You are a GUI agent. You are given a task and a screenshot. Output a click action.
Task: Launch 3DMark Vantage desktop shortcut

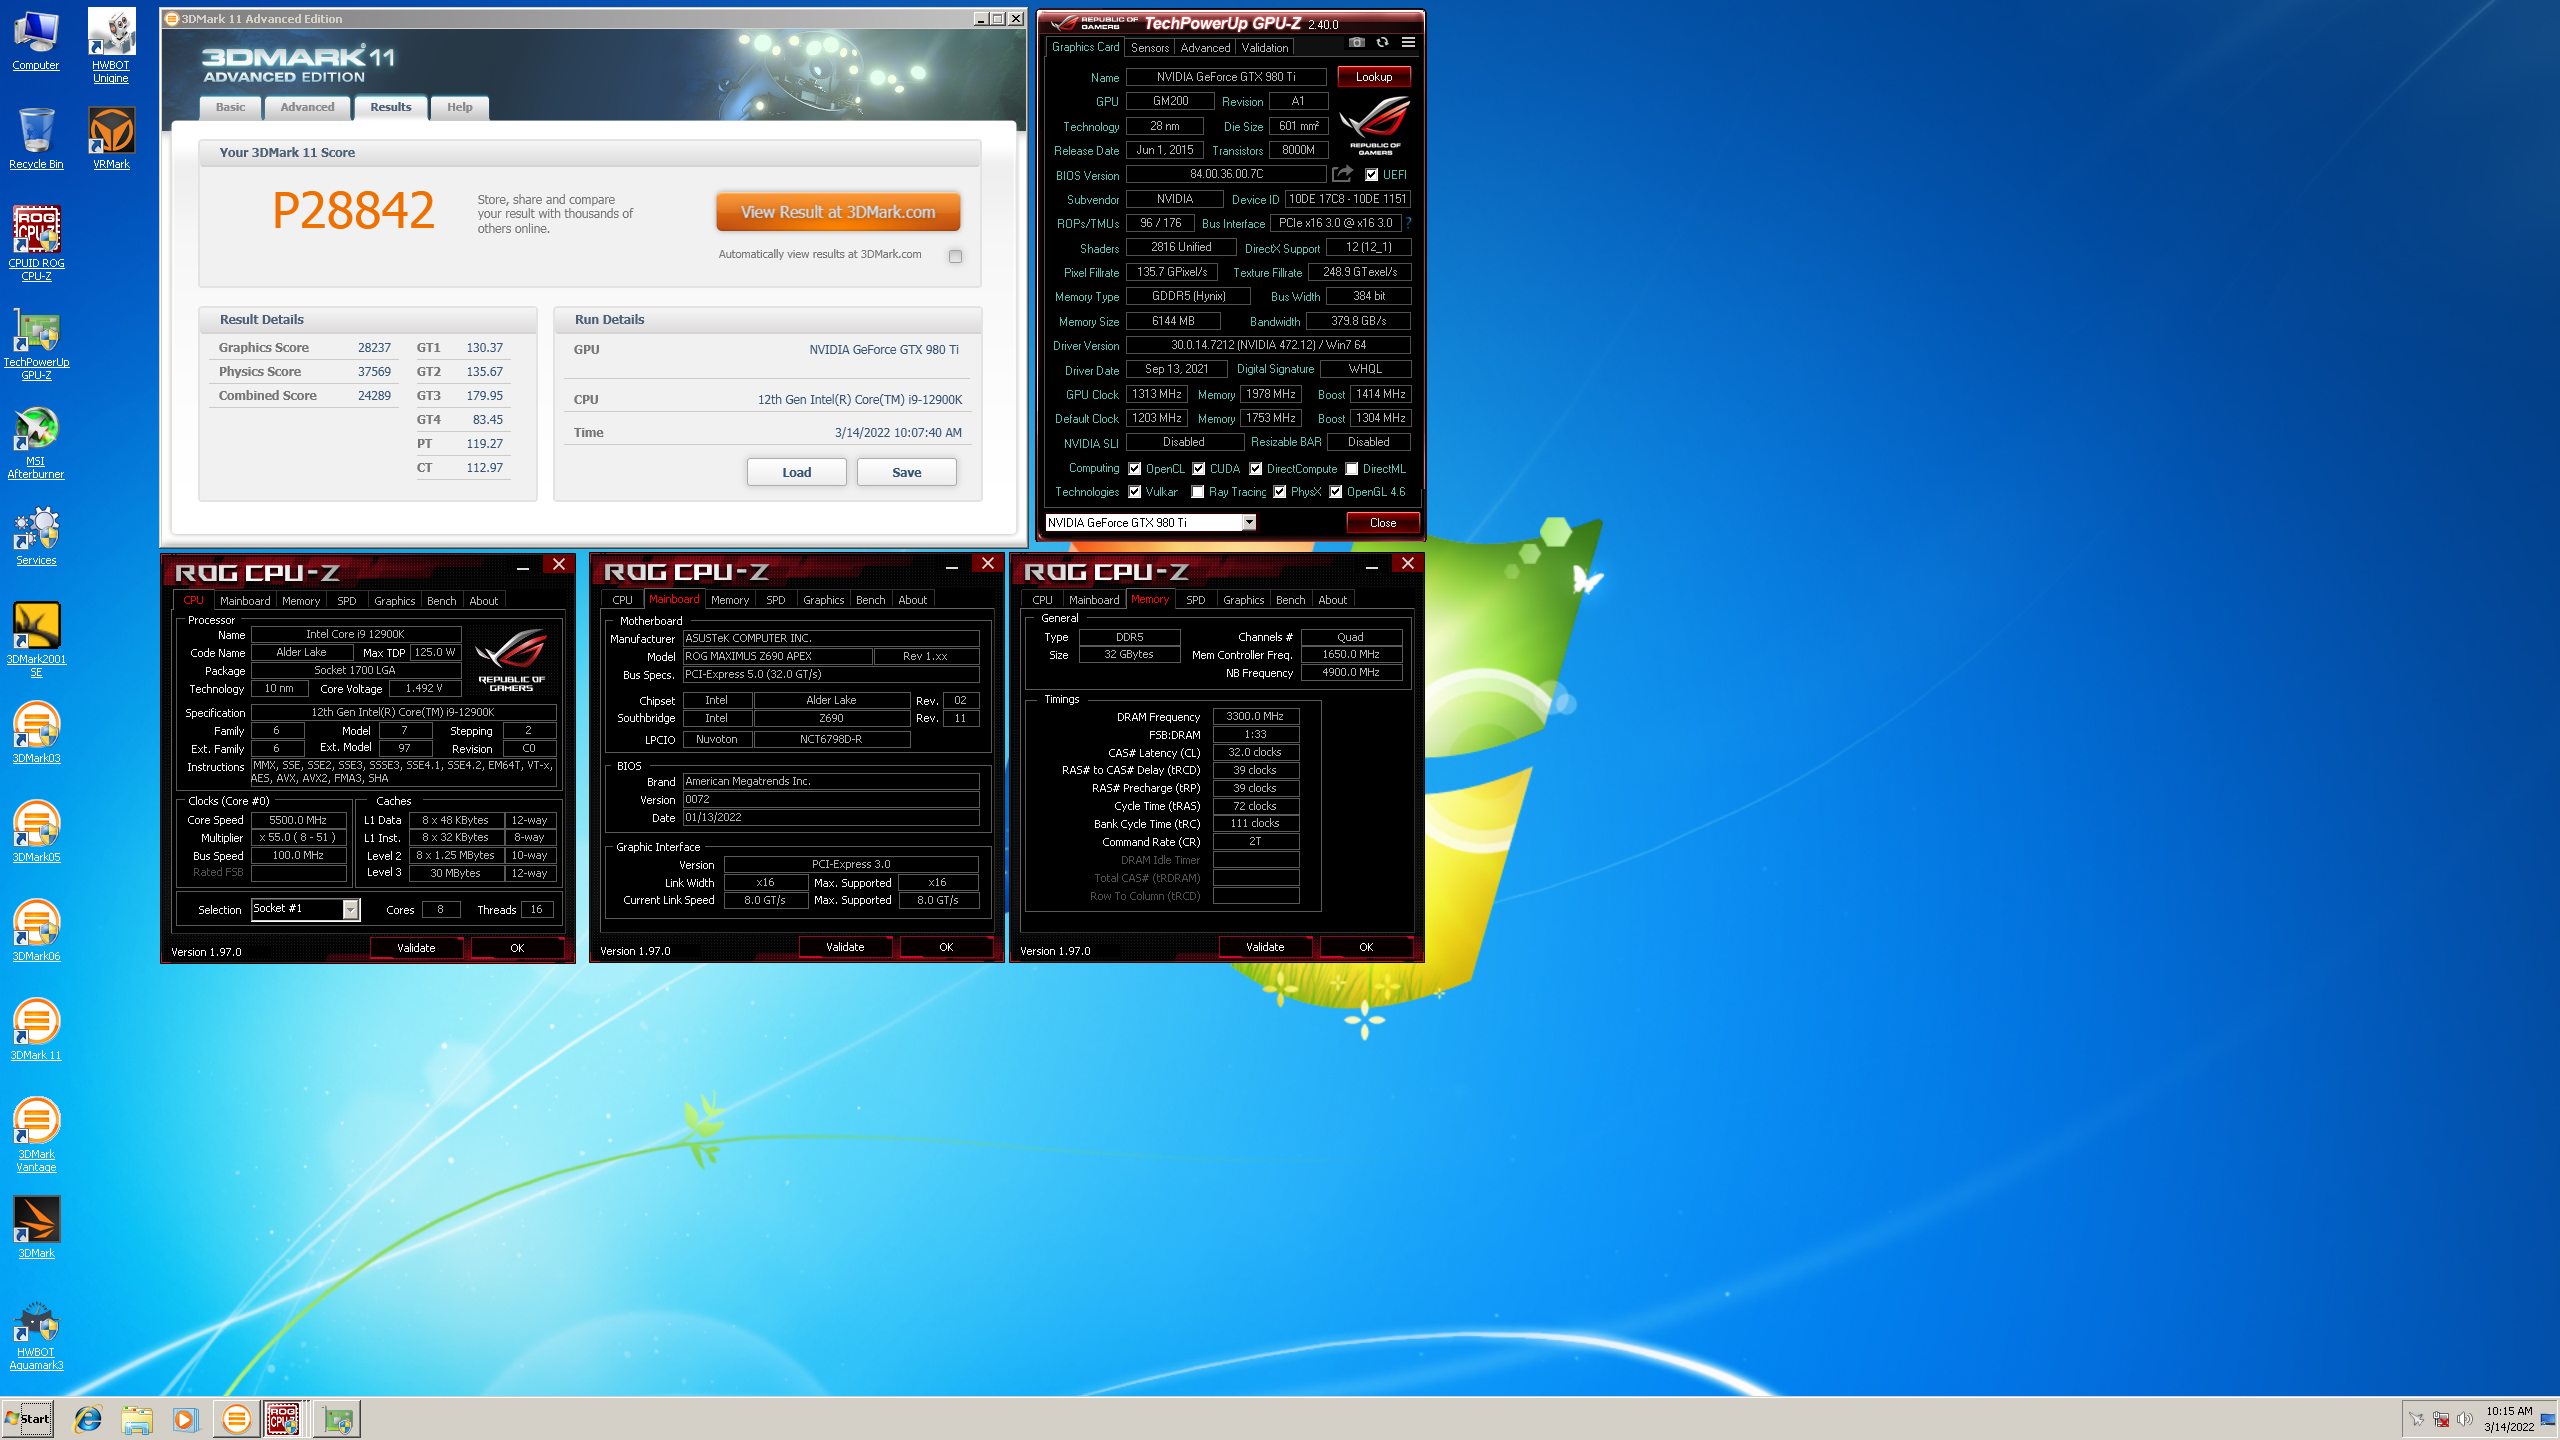(x=36, y=1135)
